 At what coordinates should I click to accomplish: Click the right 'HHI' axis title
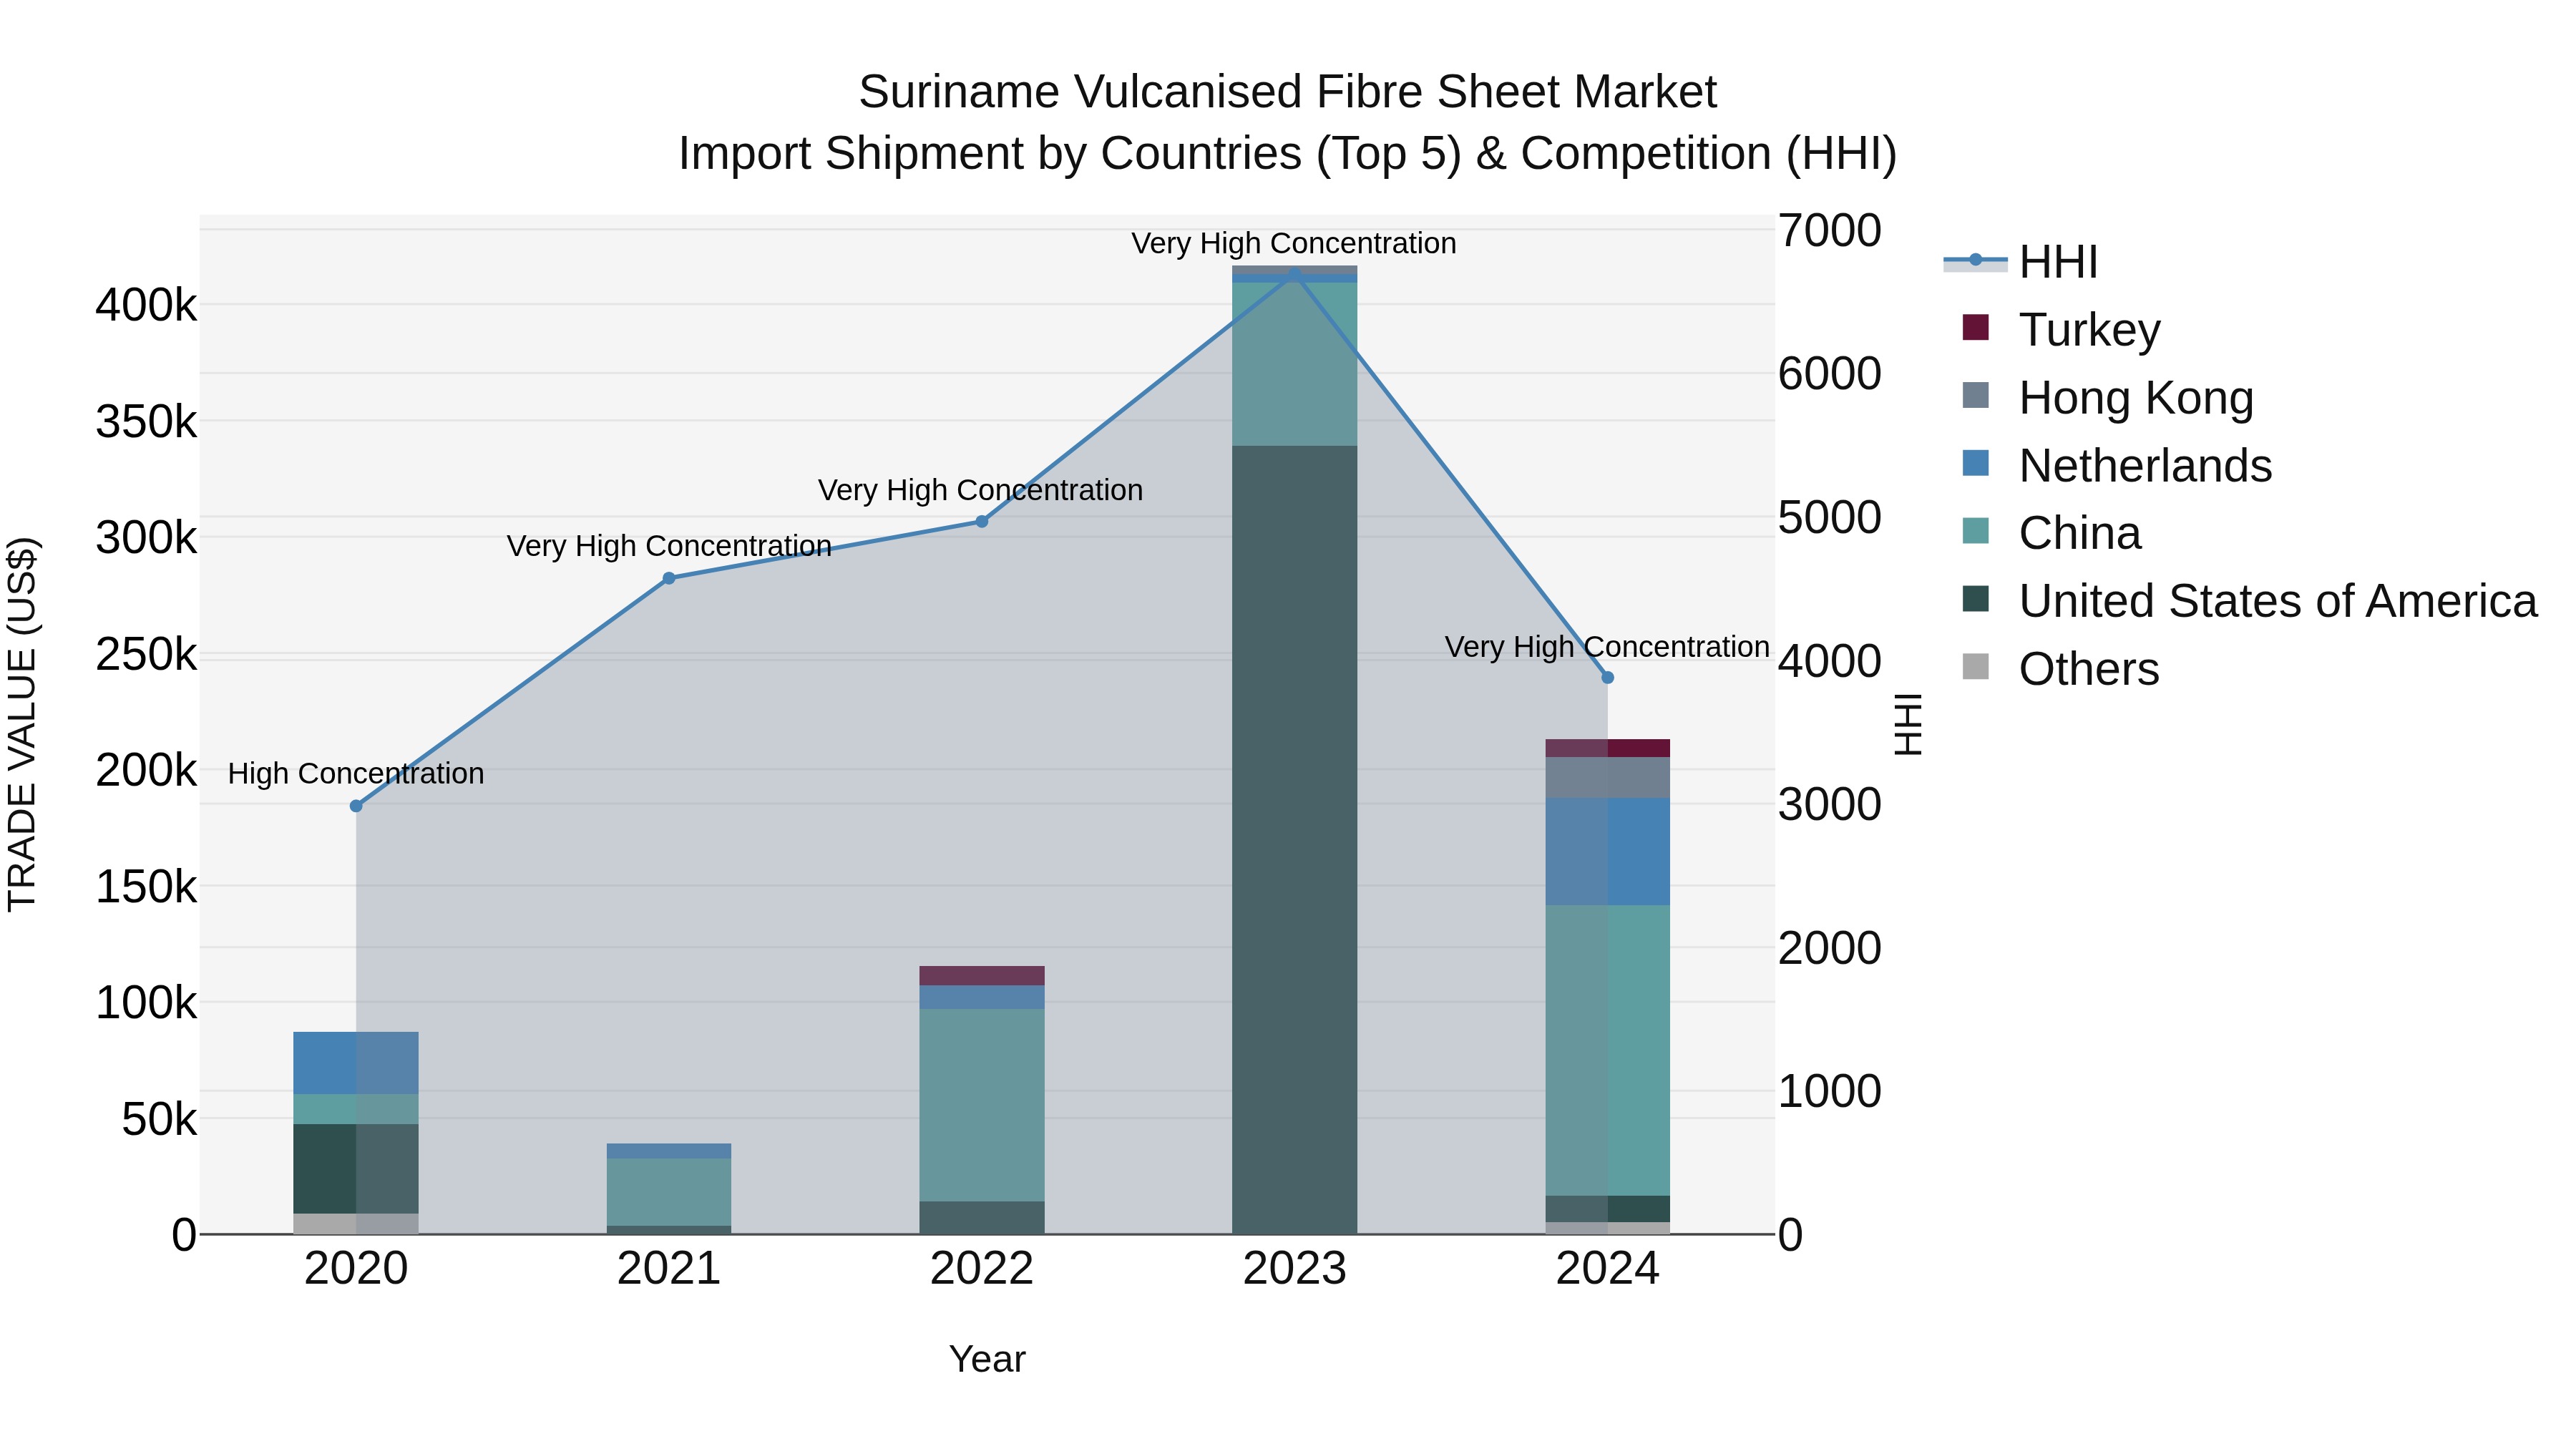(x=1909, y=724)
